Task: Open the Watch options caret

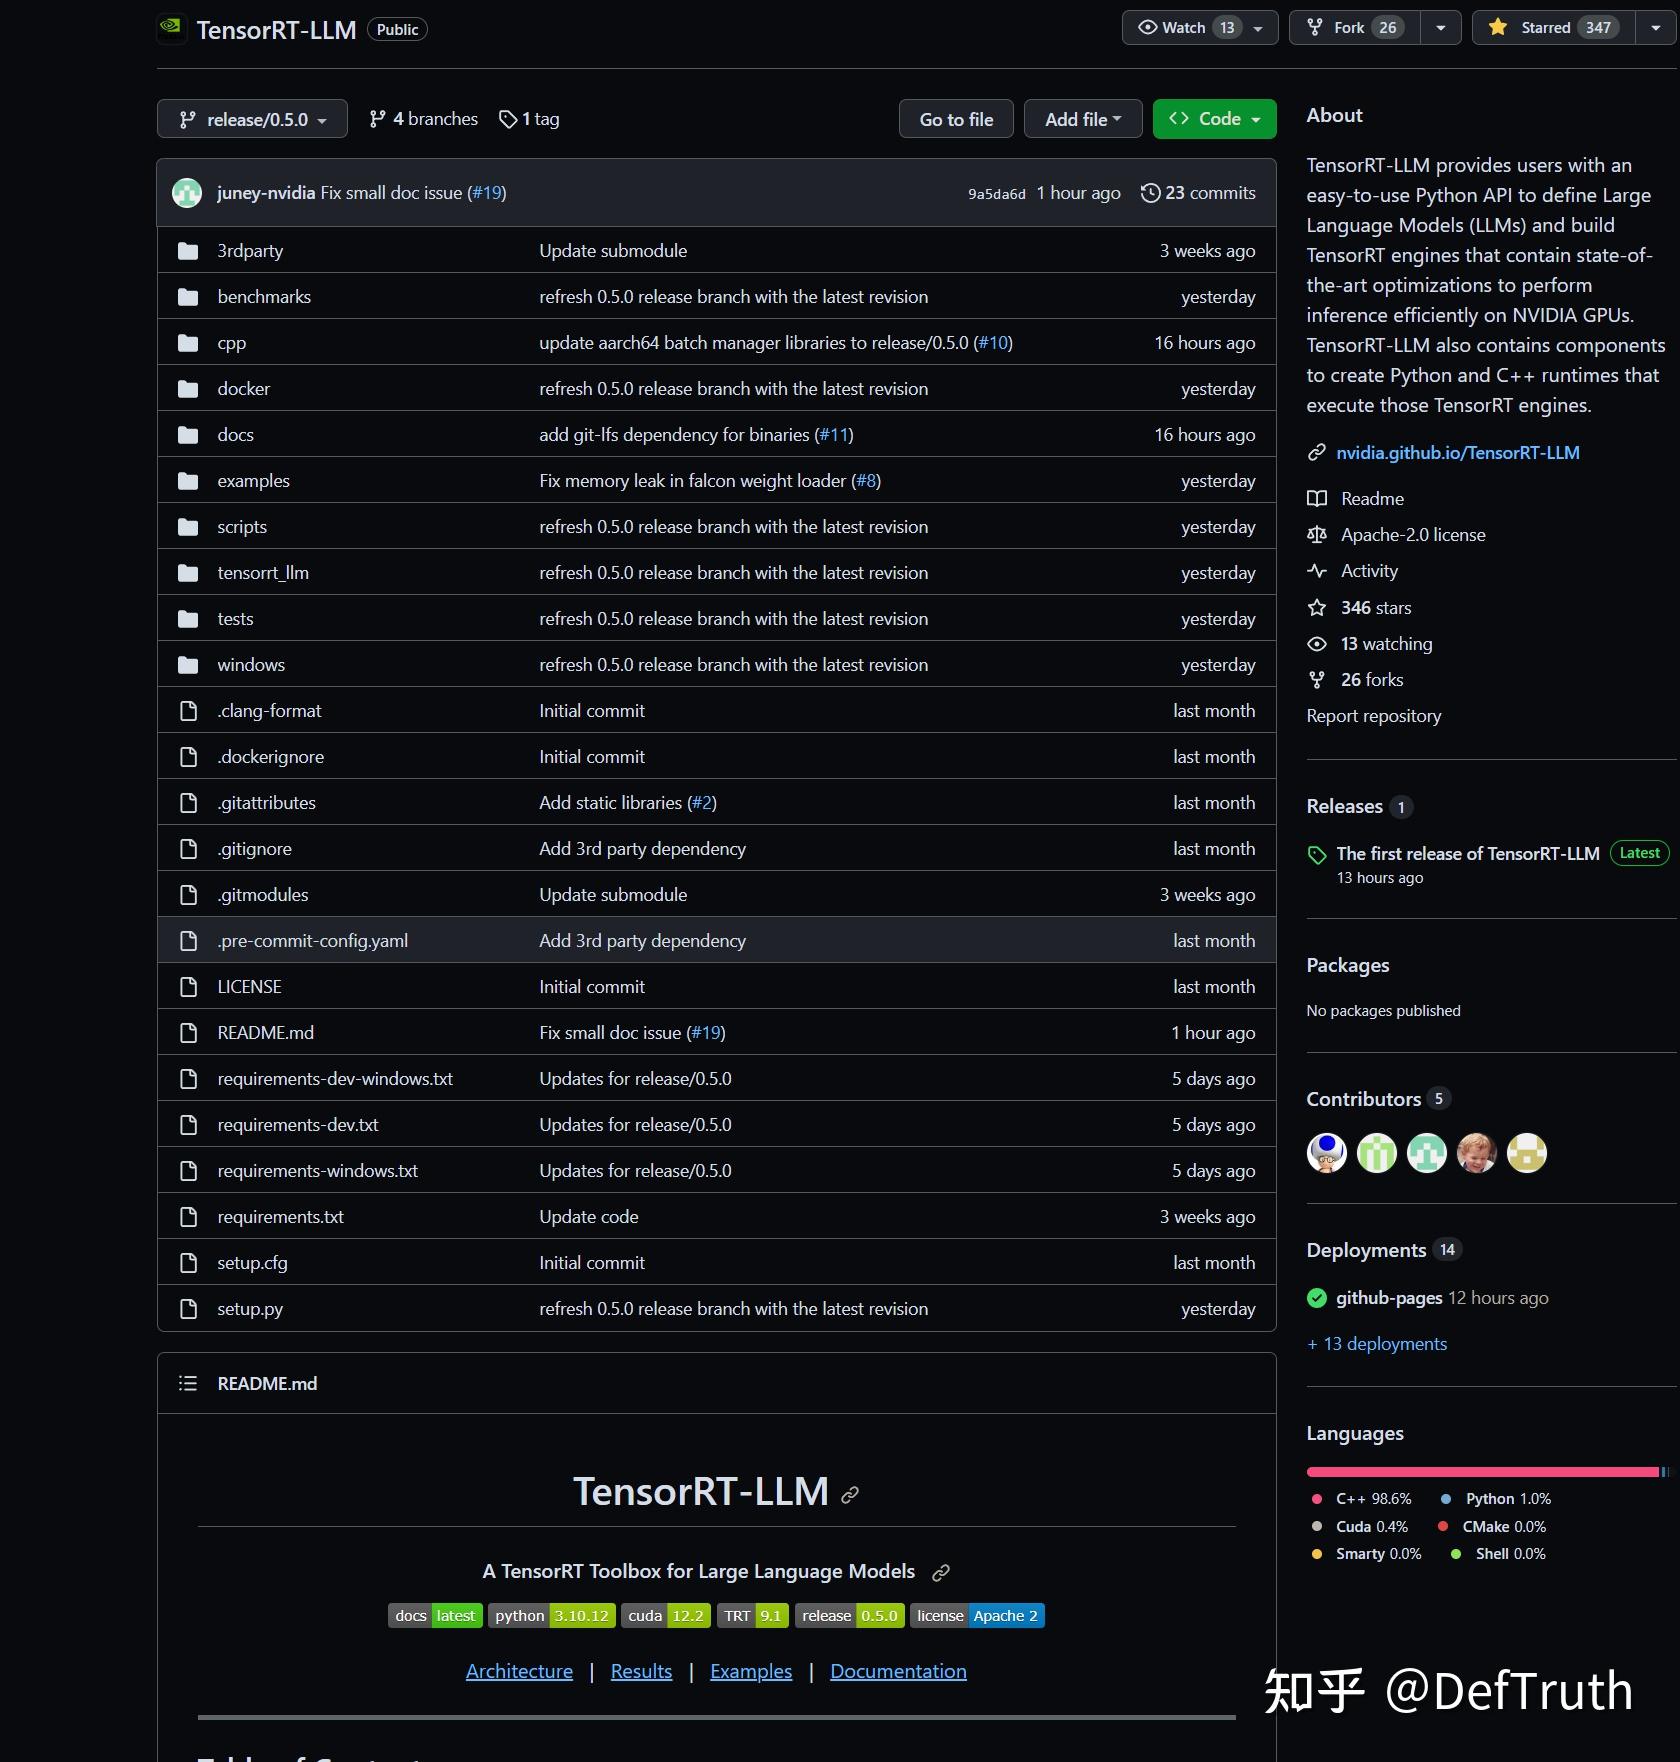Action: click(1259, 28)
